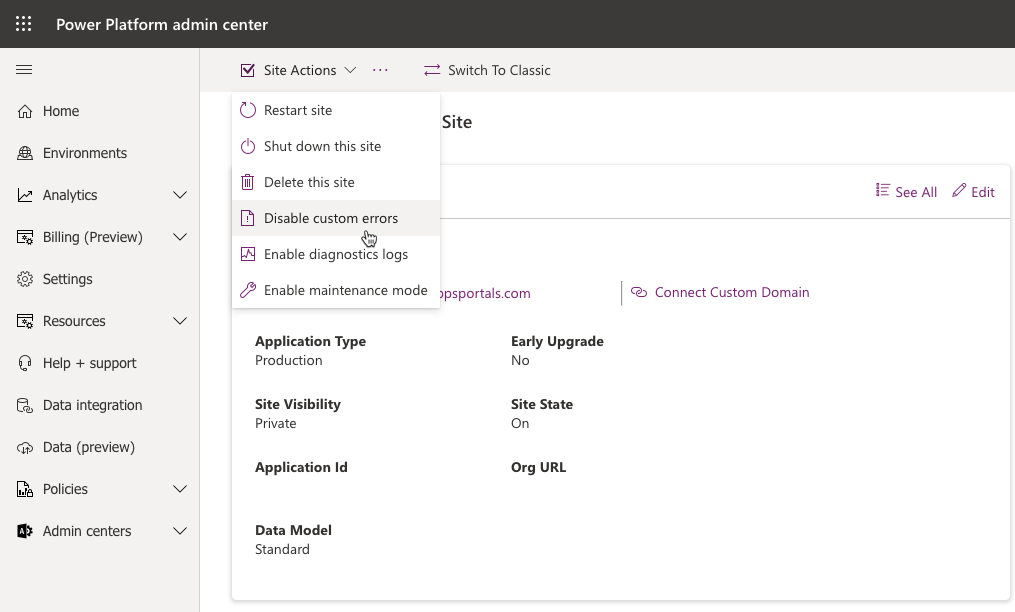Click the Restart site circular arrow icon
This screenshot has width=1015, height=612.
point(248,110)
